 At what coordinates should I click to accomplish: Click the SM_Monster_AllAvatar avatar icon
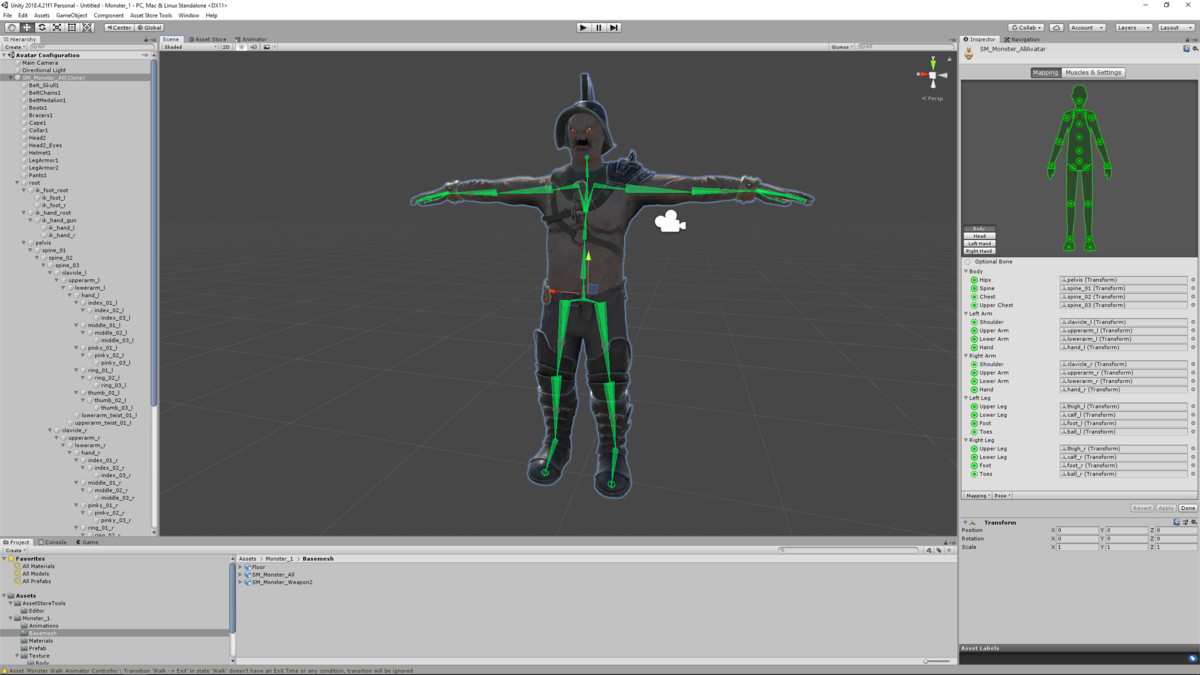(x=969, y=52)
